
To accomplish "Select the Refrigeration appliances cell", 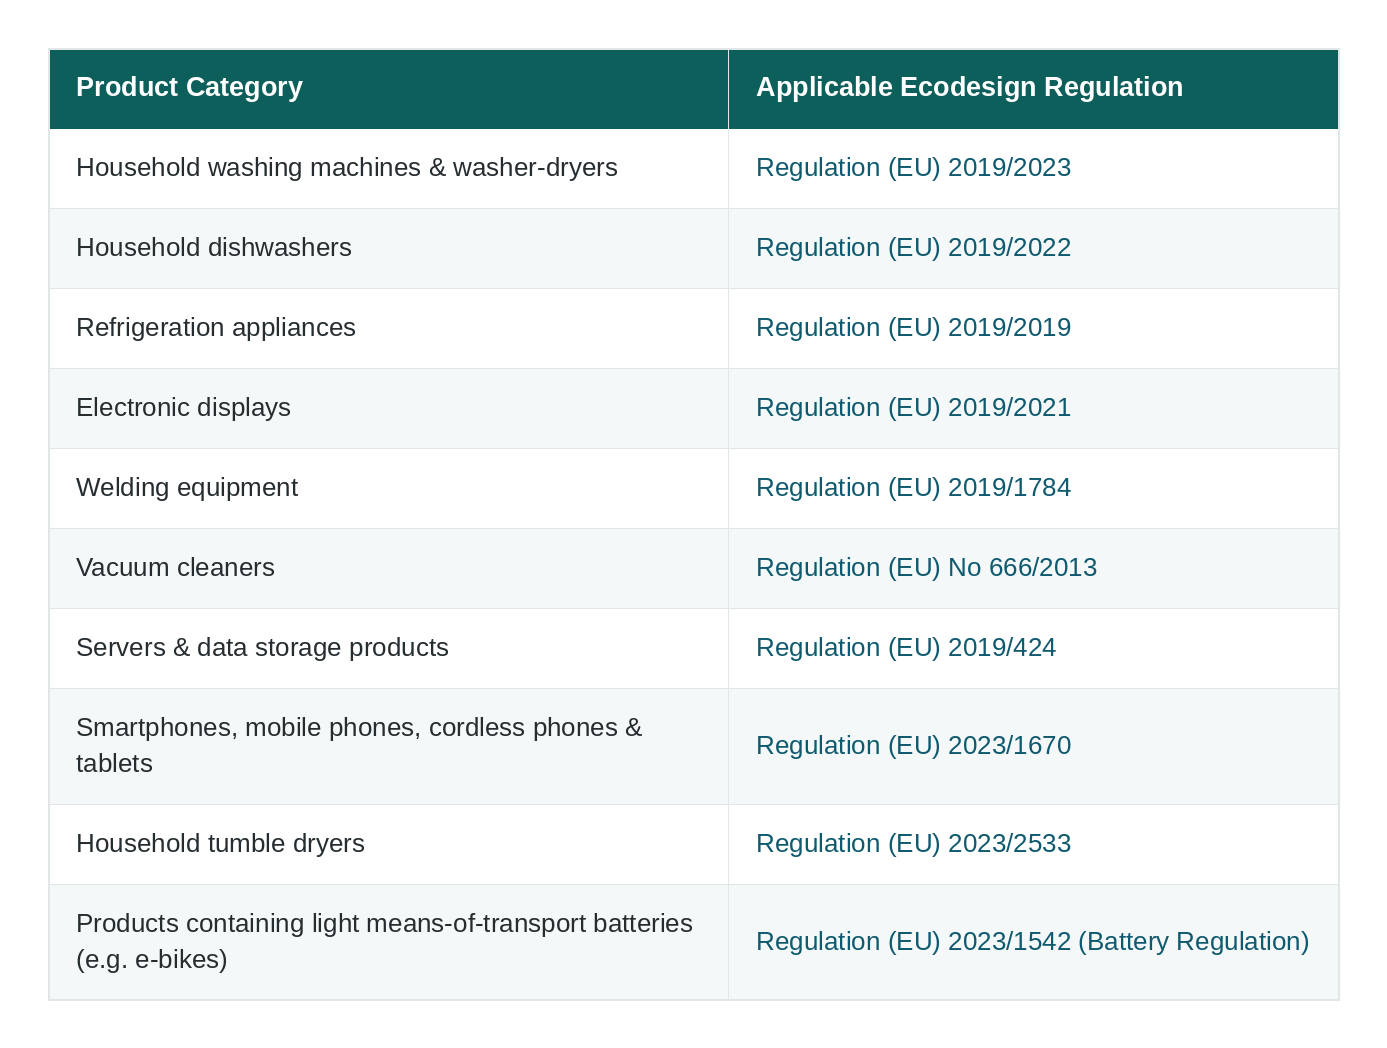I will [x=389, y=328].
